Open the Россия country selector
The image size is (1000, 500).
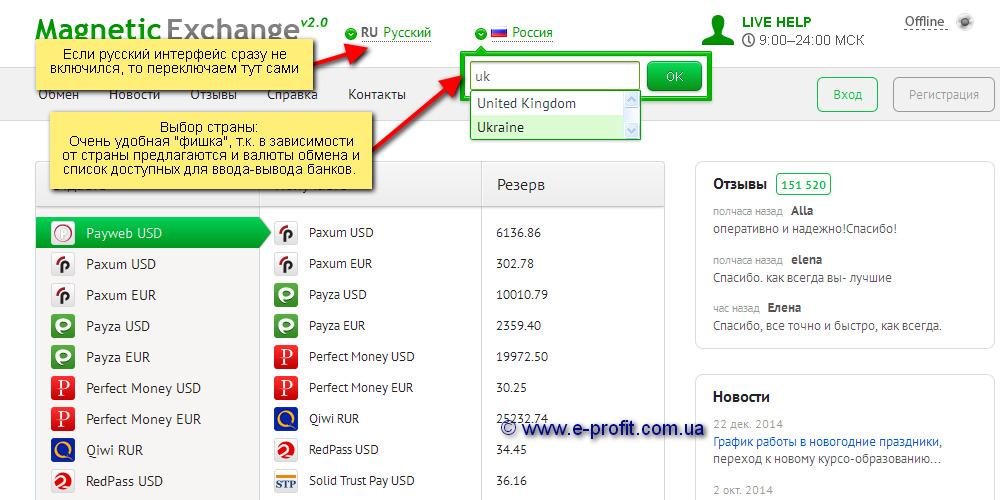[522, 33]
